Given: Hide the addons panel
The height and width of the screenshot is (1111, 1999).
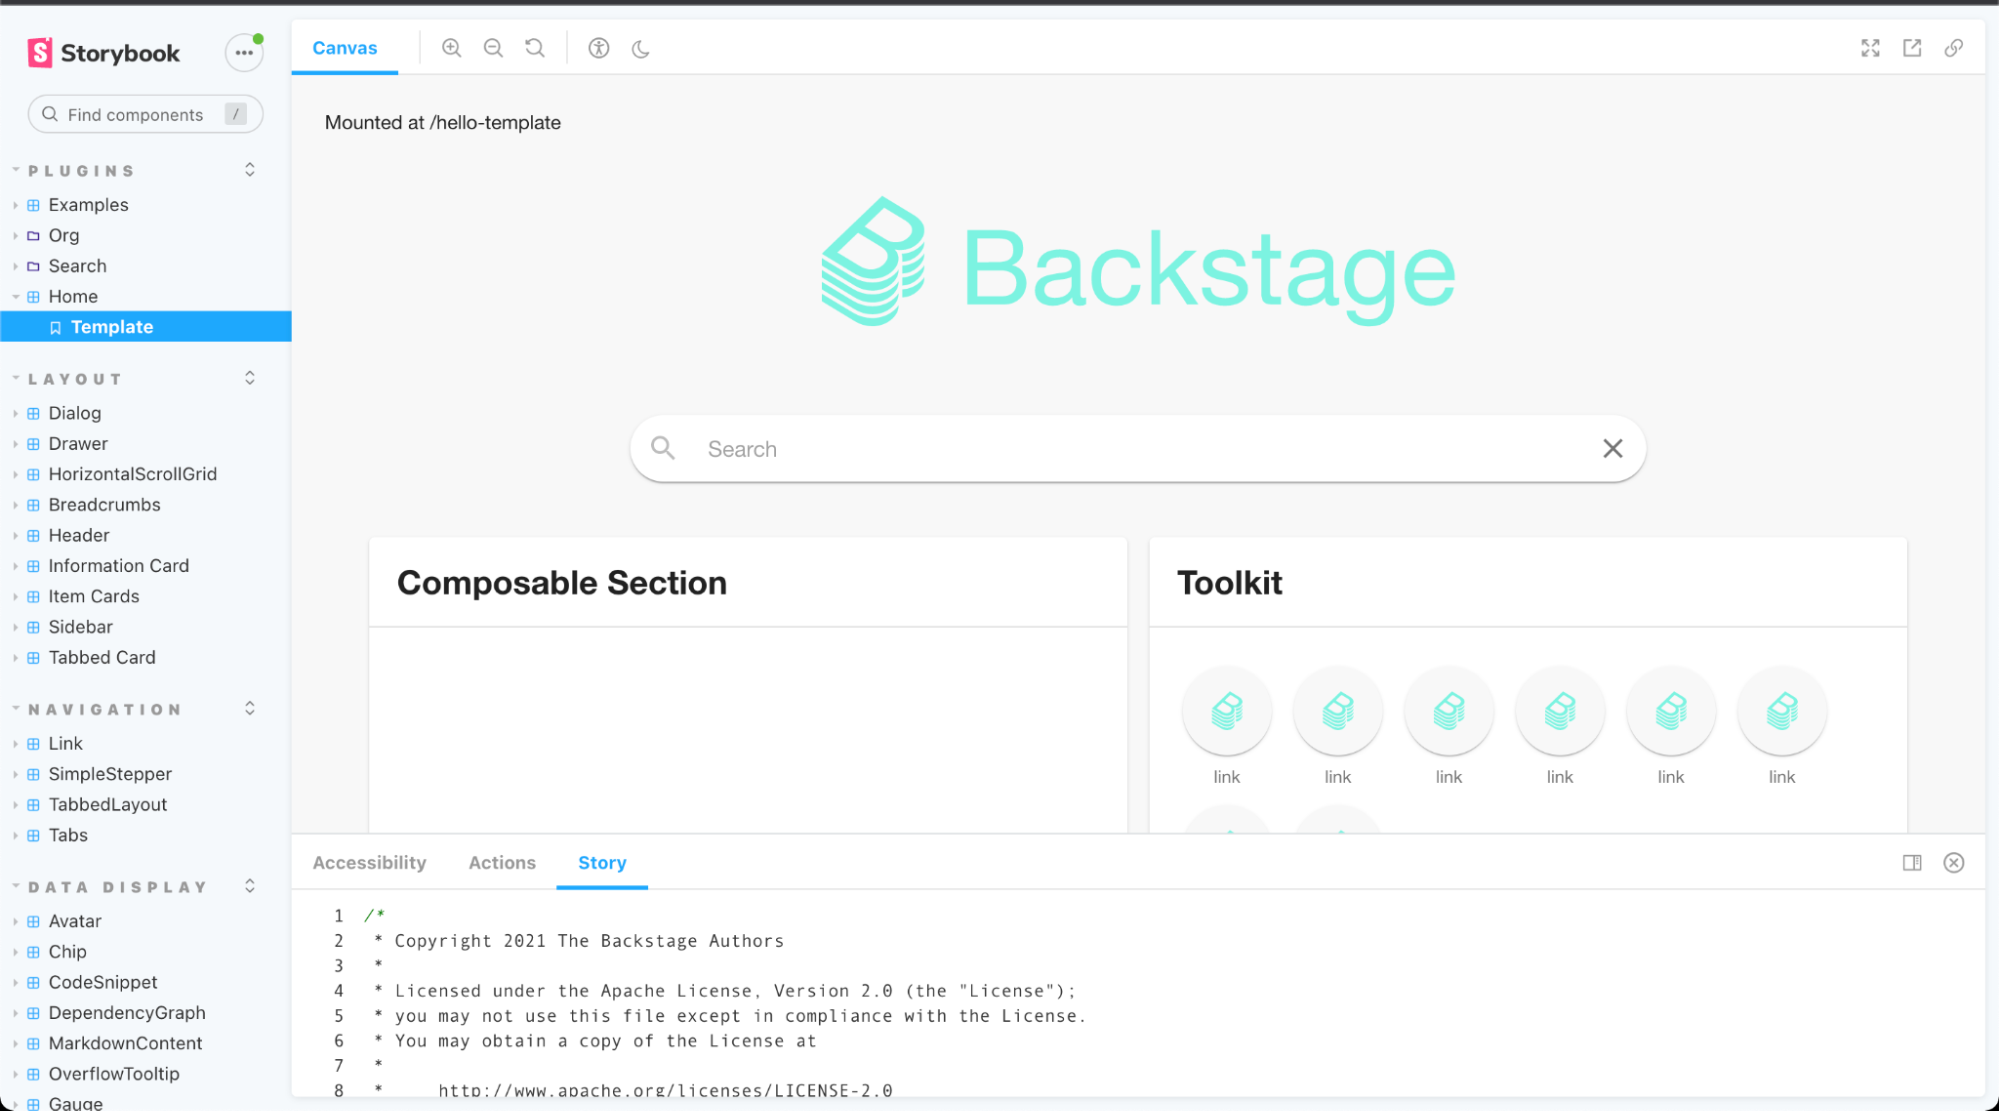Looking at the screenshot, I should [x=1953, y=862].
